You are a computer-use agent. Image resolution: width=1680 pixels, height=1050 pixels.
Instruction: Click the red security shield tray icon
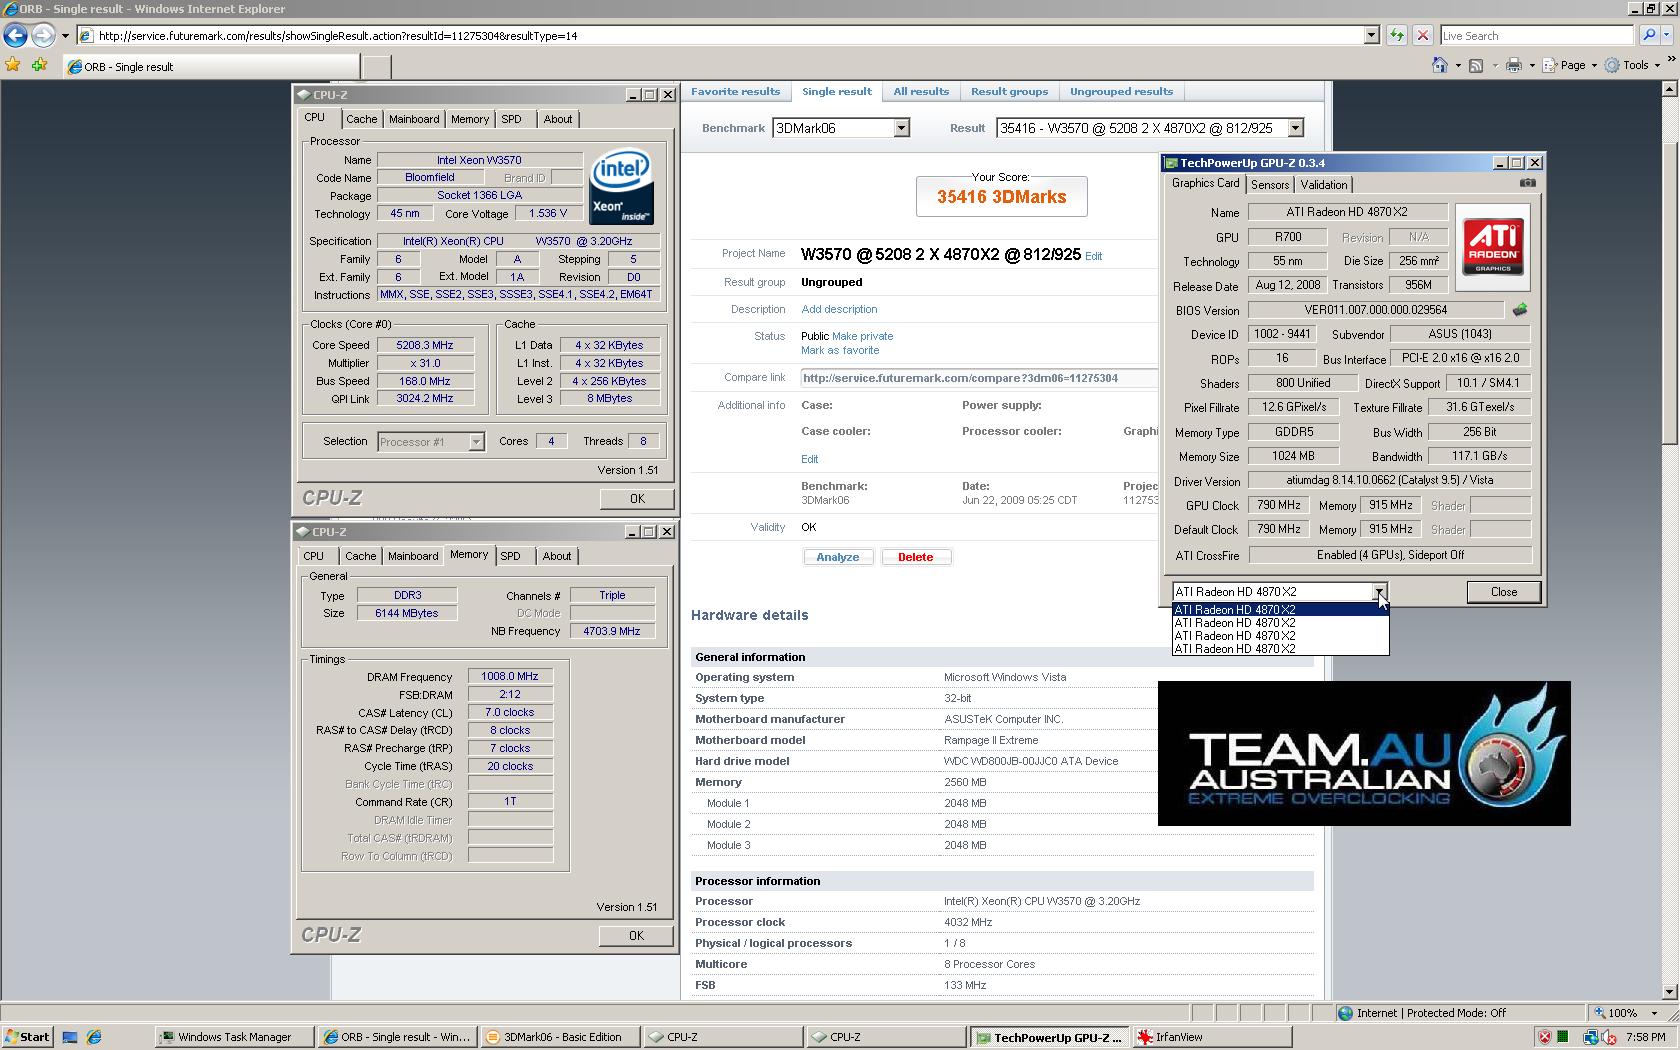tap(1545, 1037)
